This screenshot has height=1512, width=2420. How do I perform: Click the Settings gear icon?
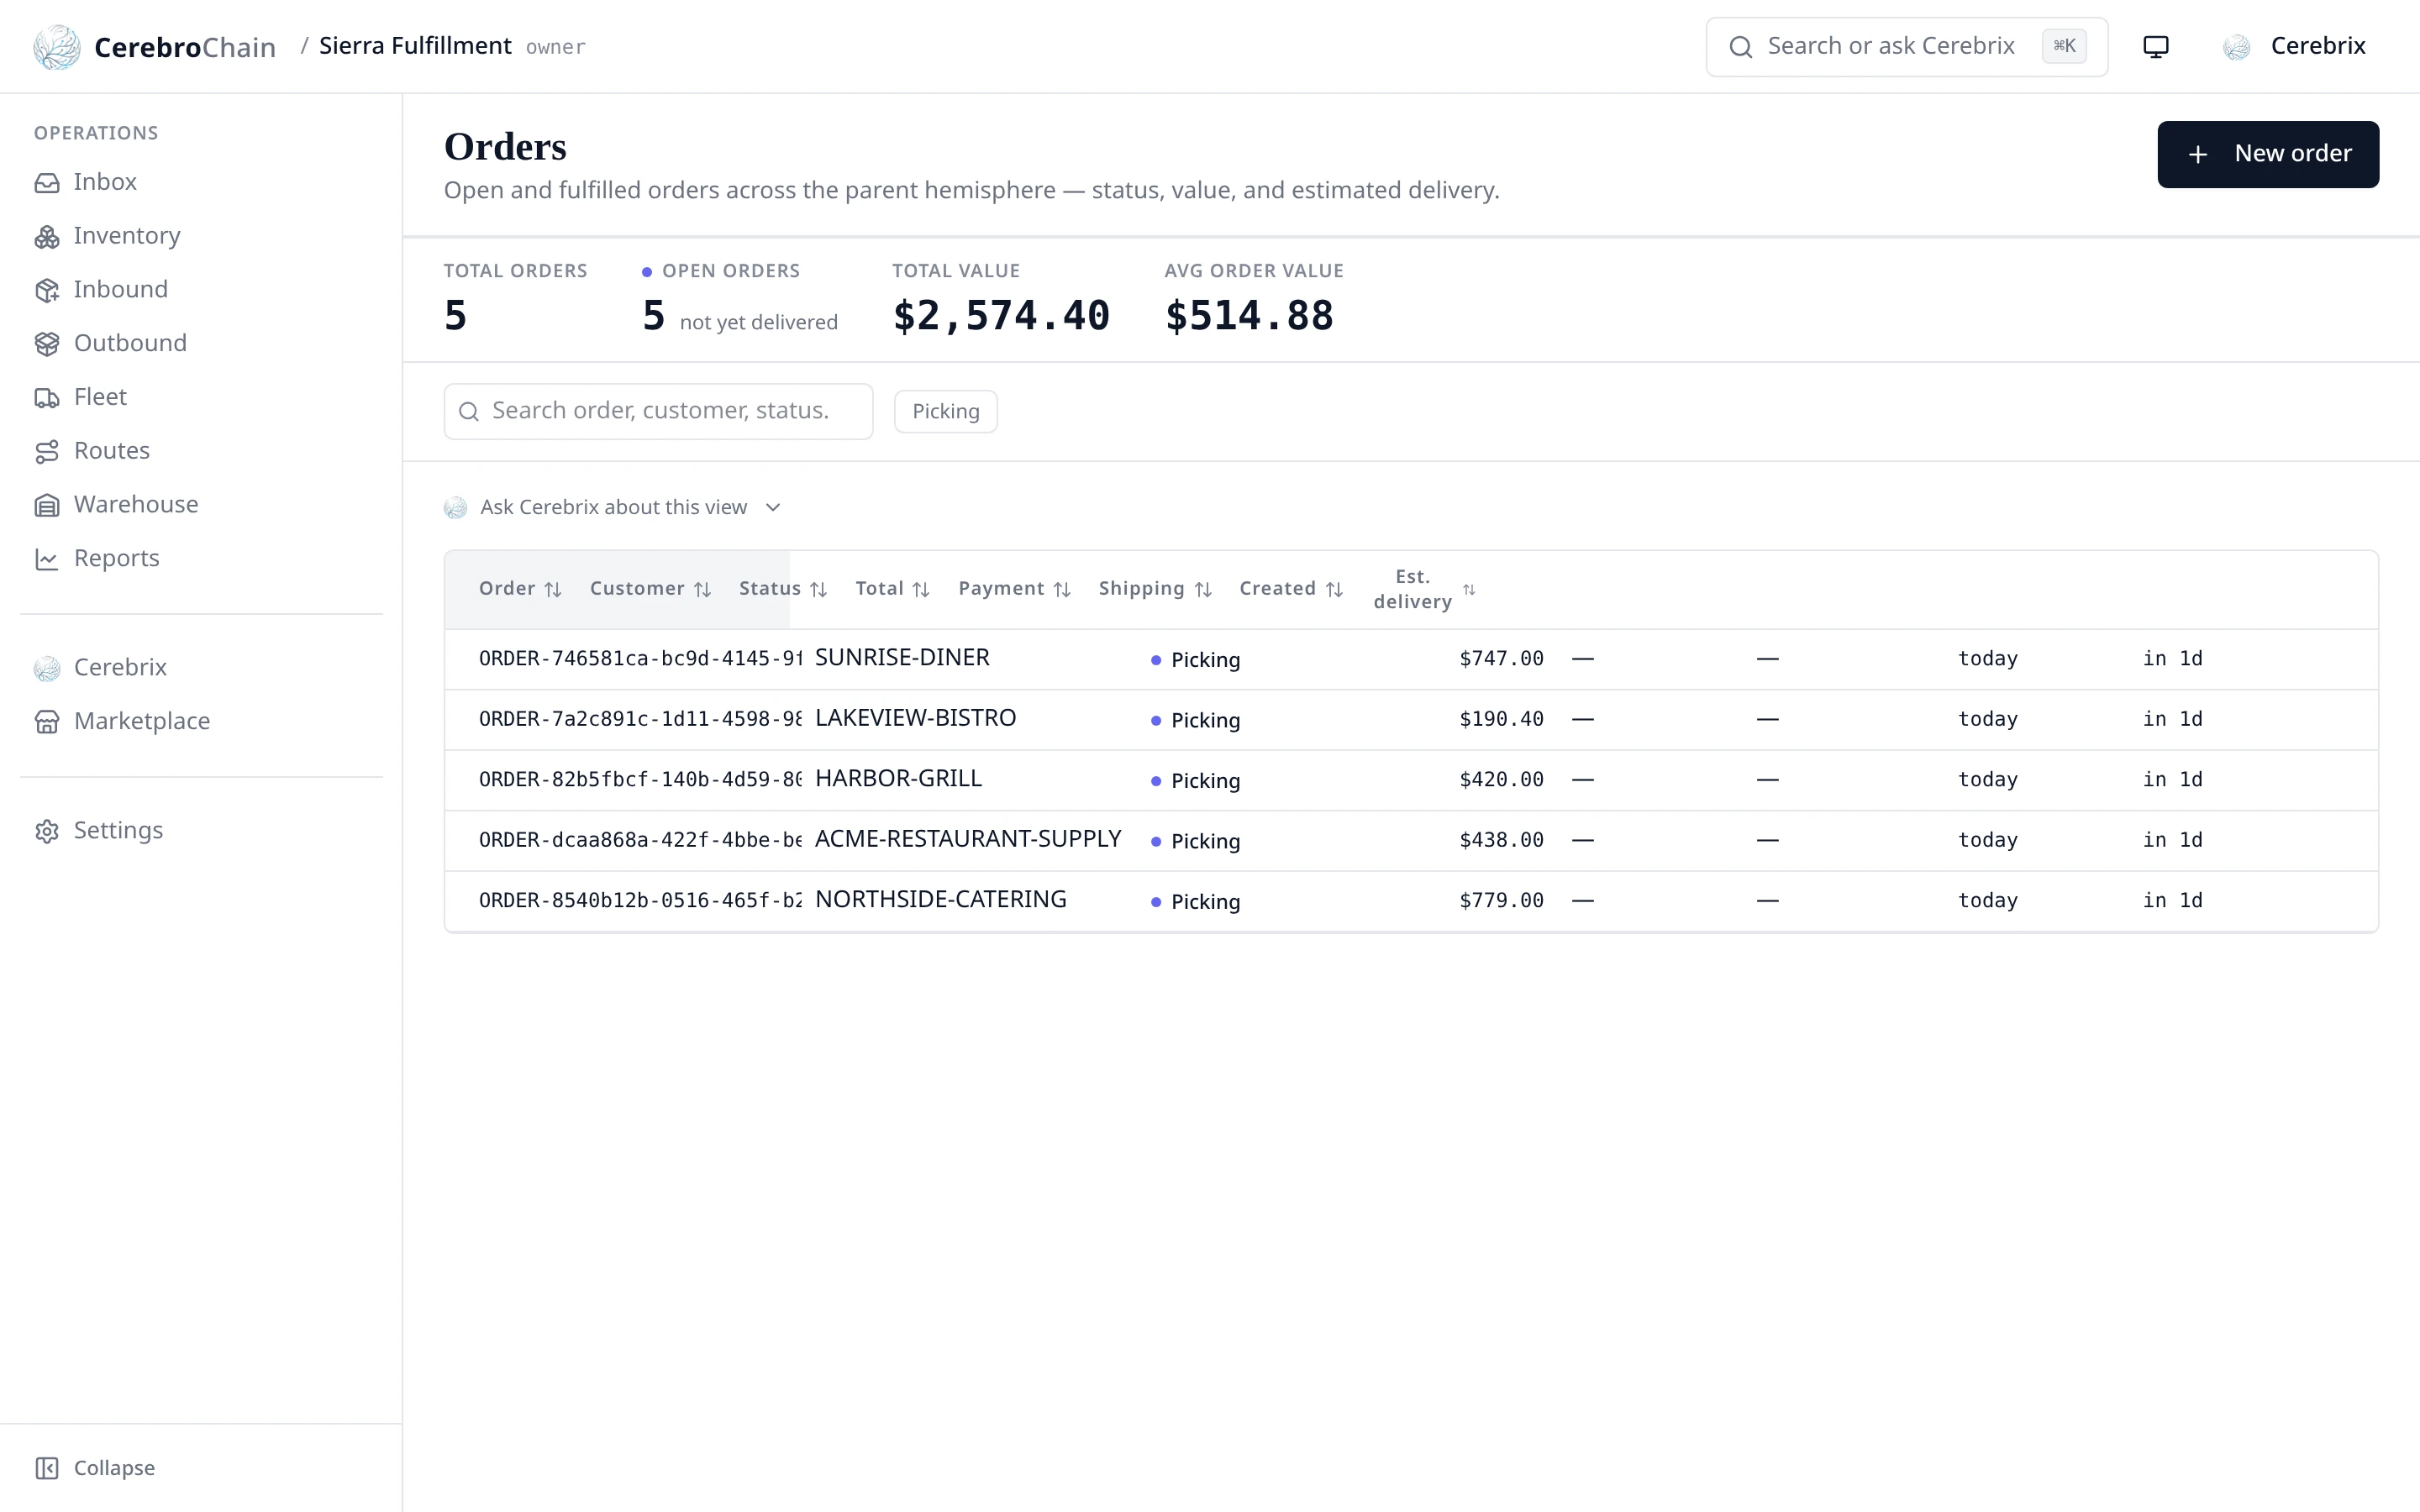(x=47, y=831)
